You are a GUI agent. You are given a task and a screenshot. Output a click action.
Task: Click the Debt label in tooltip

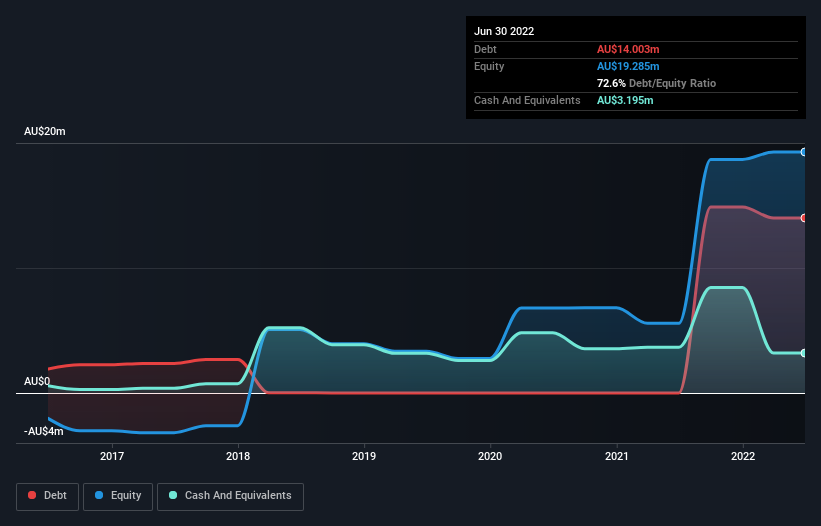coord(485,49)
